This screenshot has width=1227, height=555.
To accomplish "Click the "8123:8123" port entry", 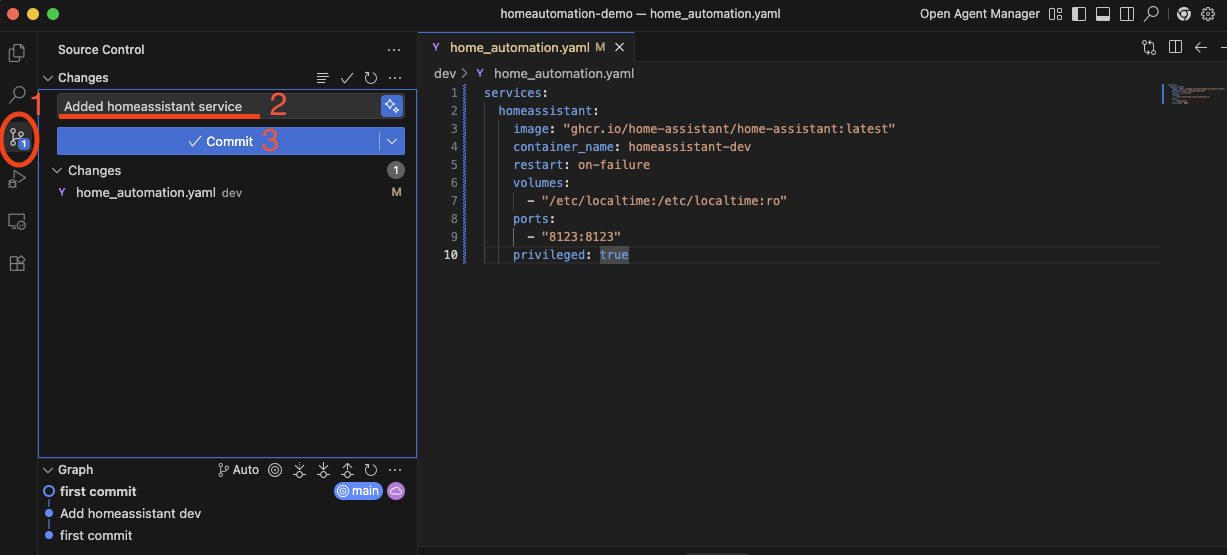I will pos(581,237).
